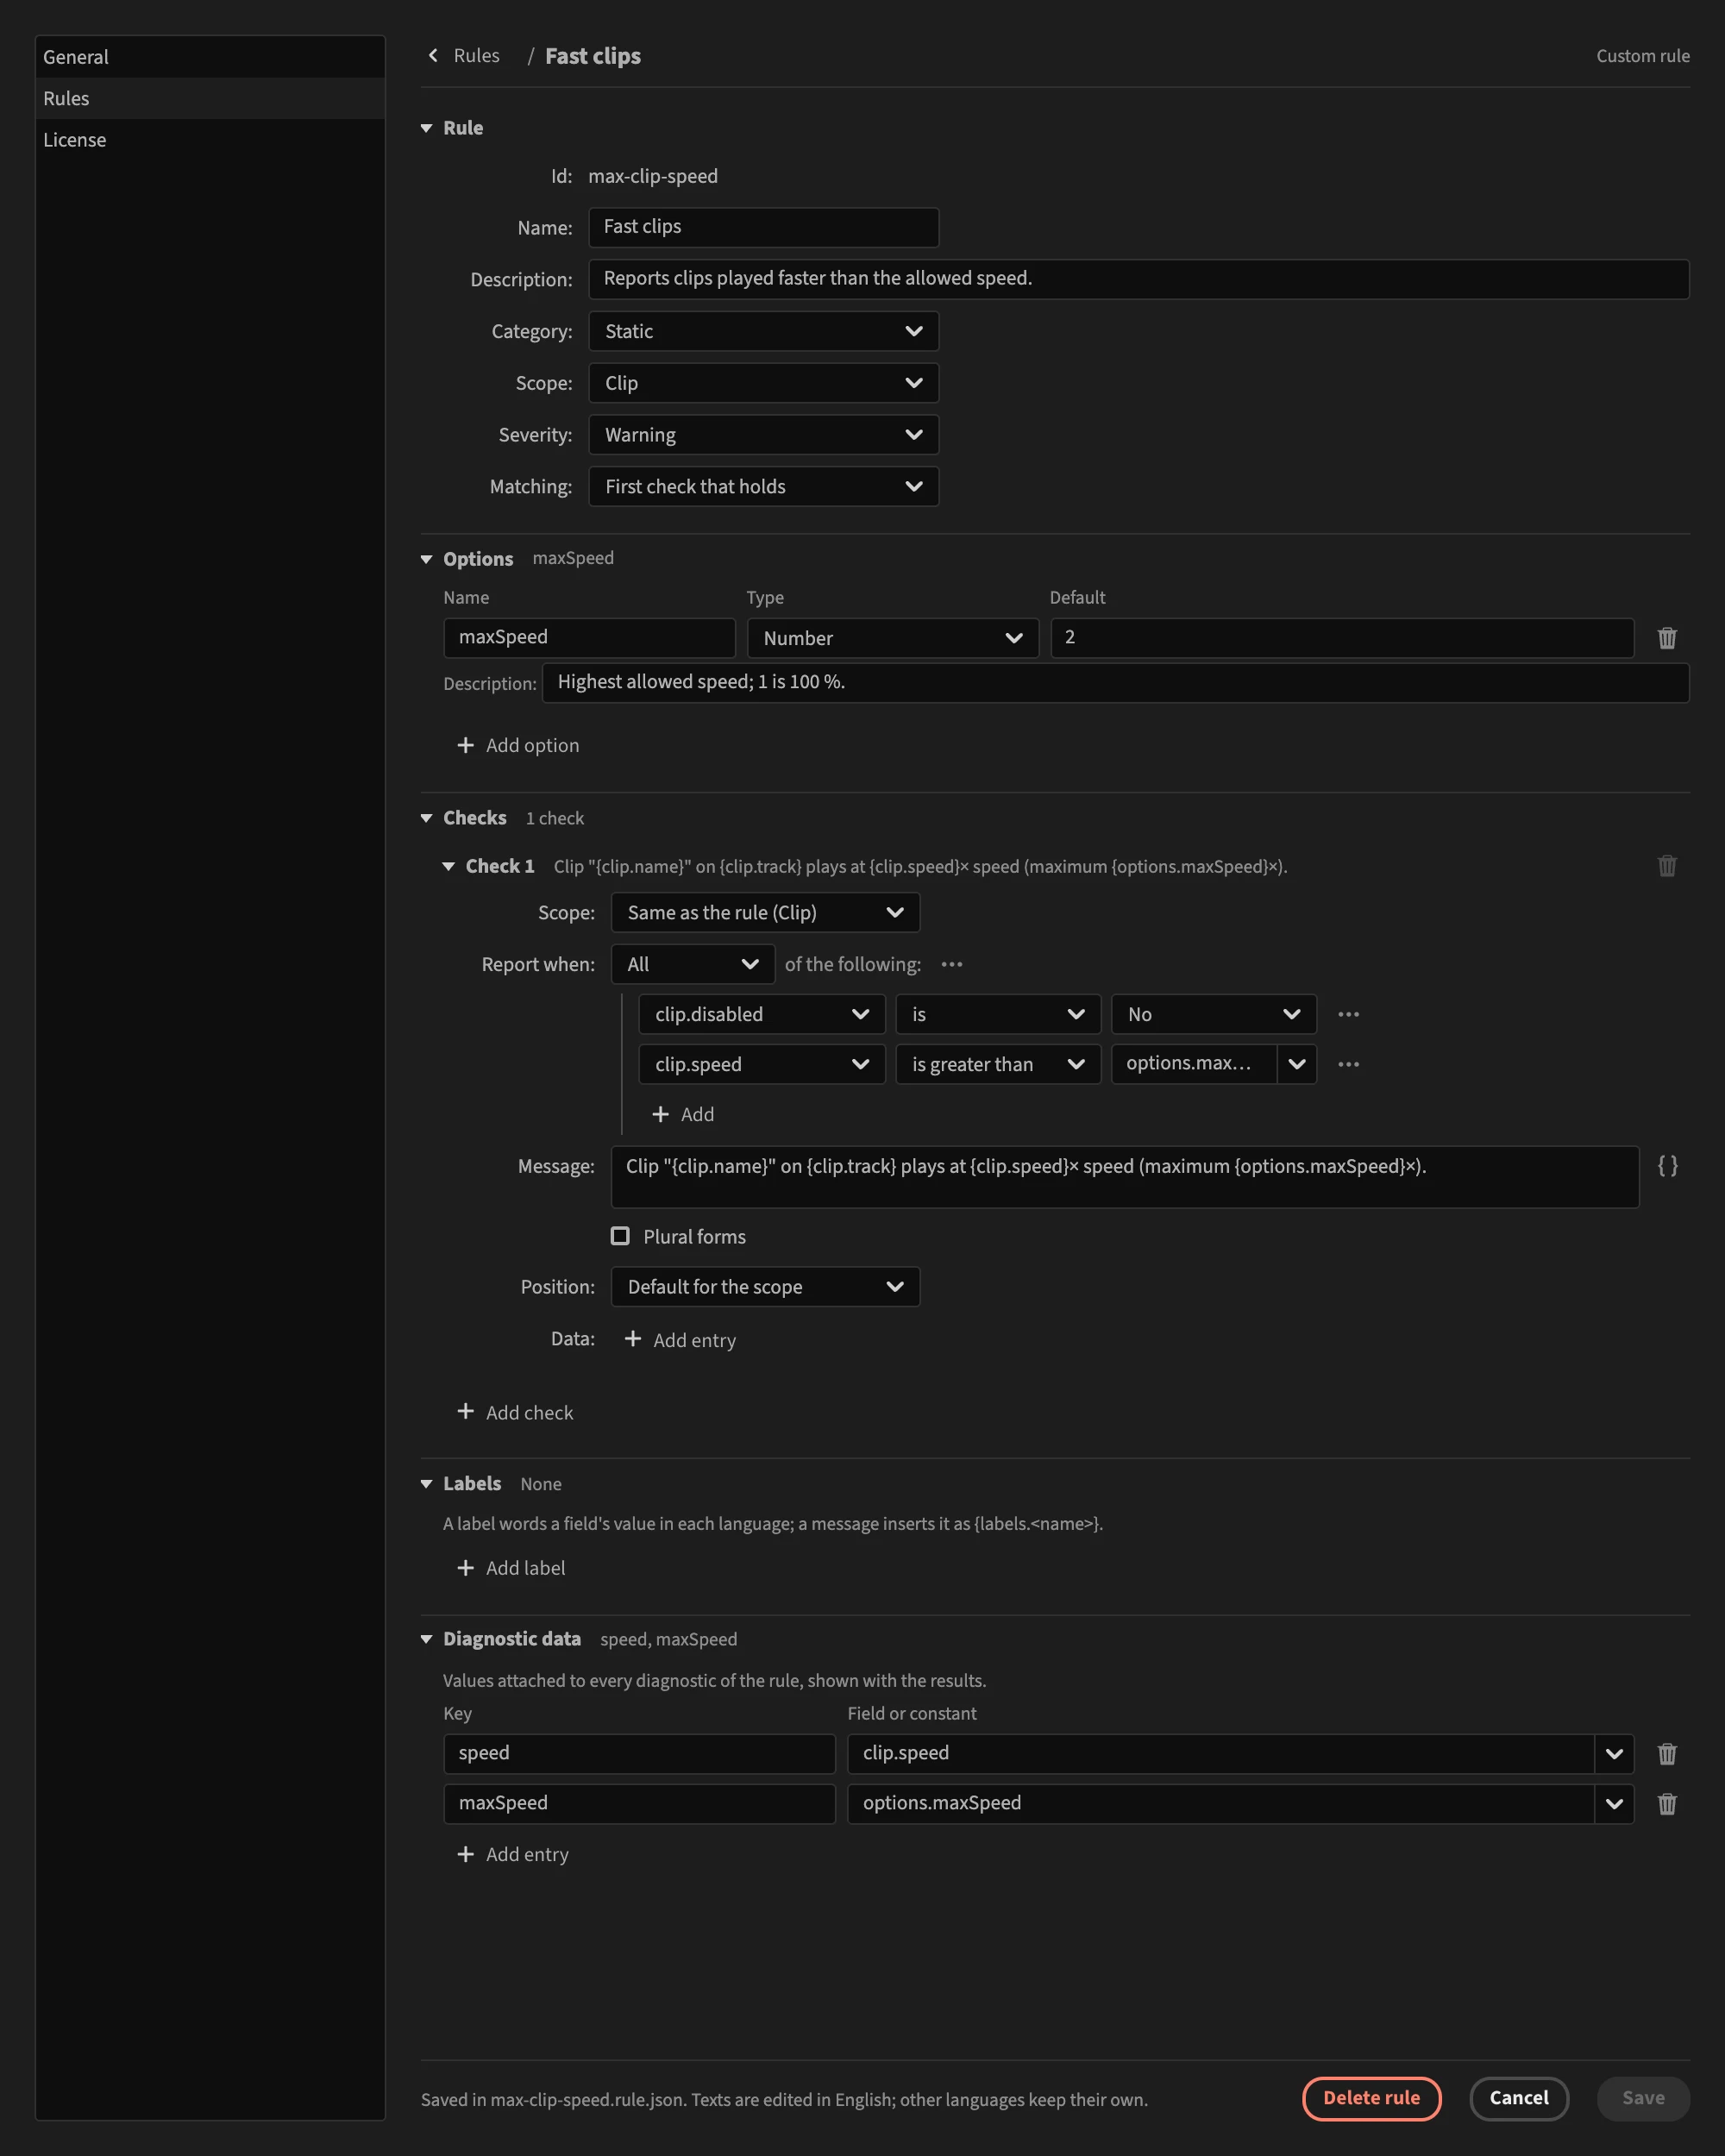Open the more menu for the clip.disabled condition
1725x2156 pixels.
pyautogui.click(x=1348, y=1014)
